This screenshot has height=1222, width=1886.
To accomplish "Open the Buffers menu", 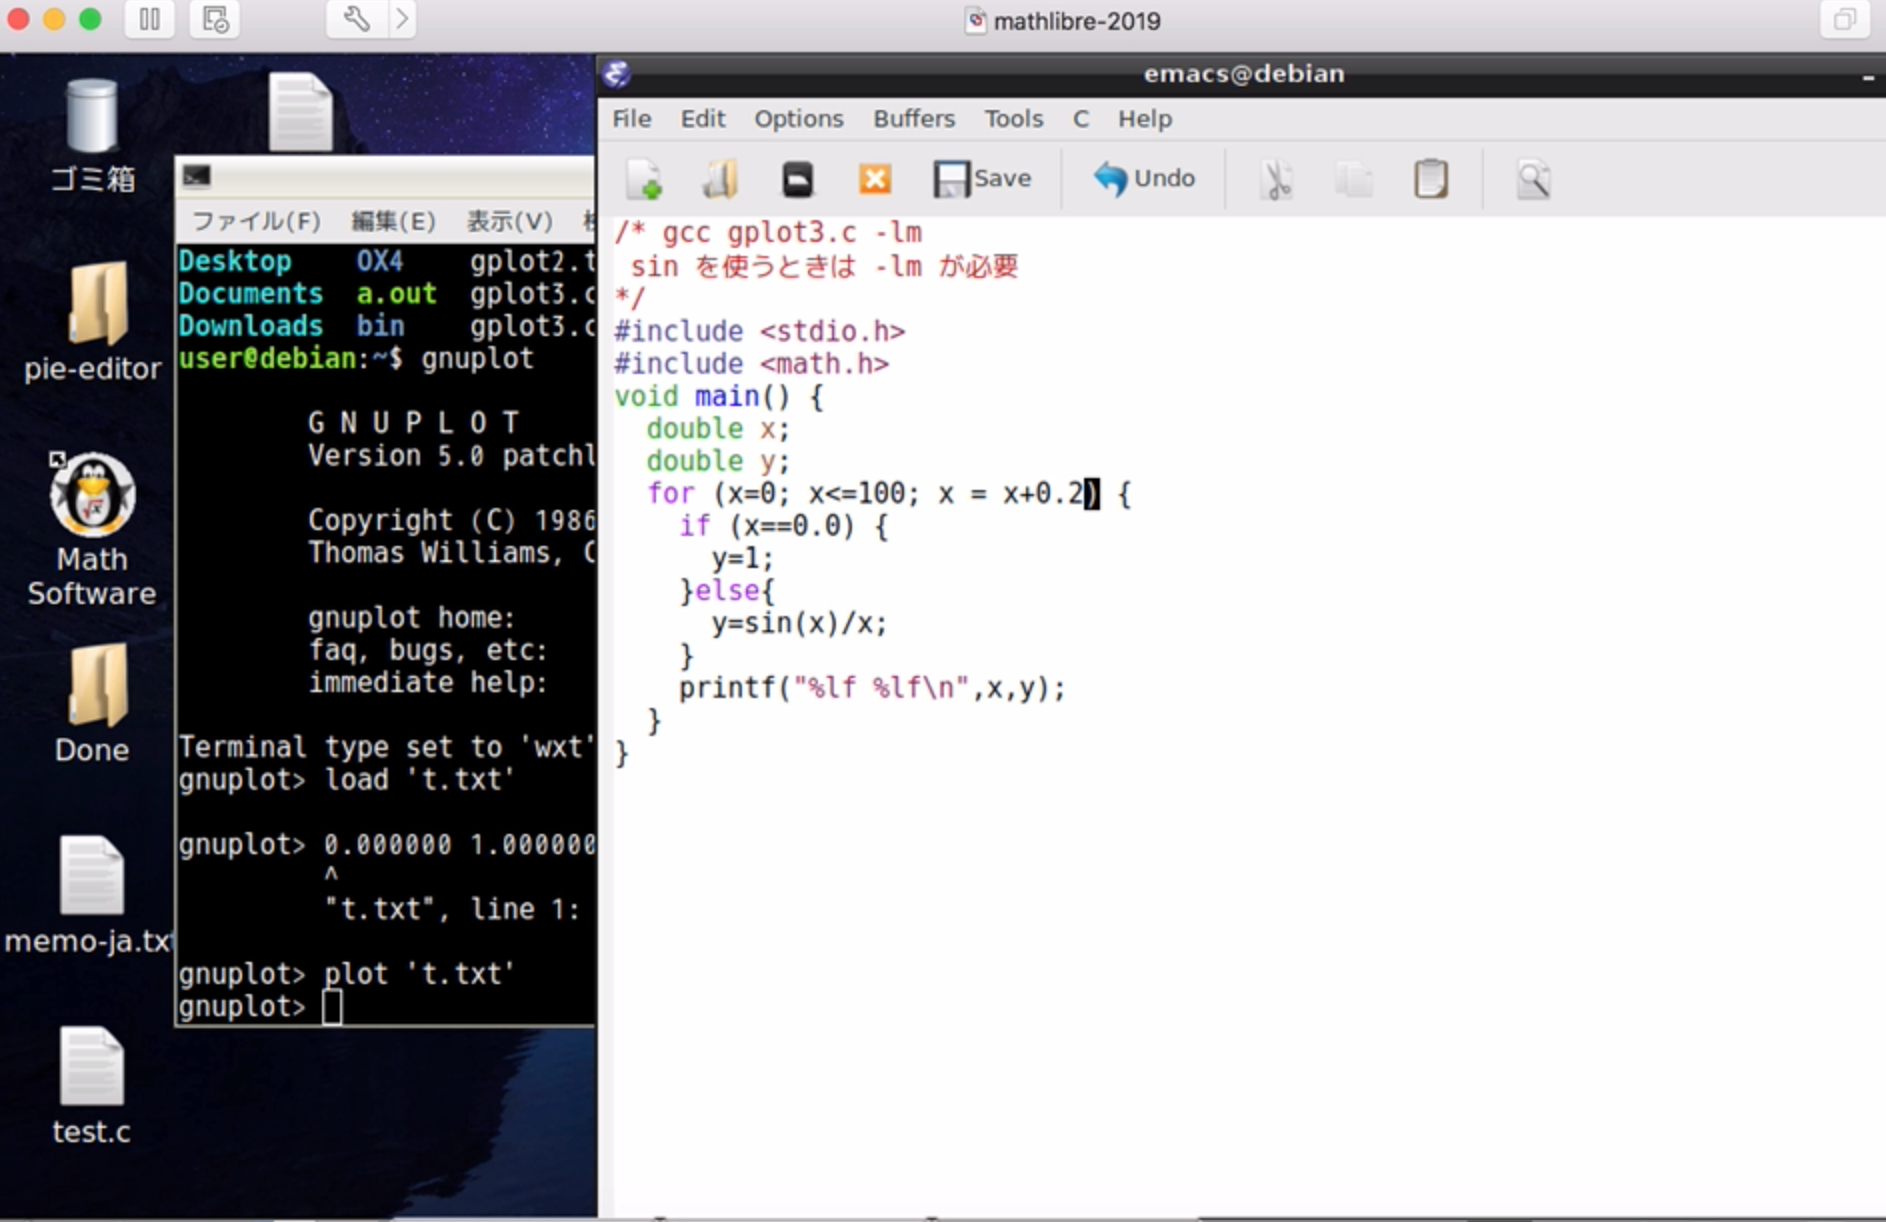I will click(914, 119).
